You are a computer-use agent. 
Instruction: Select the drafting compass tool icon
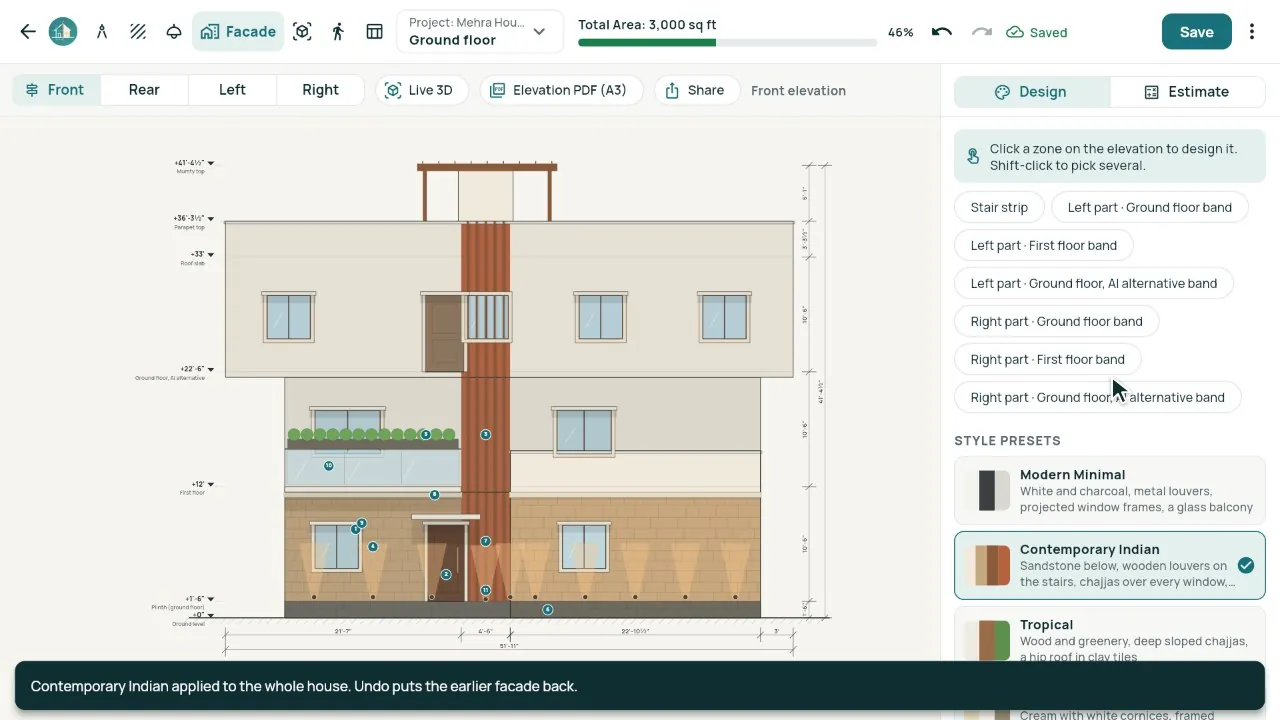click(x=102, y=32)
